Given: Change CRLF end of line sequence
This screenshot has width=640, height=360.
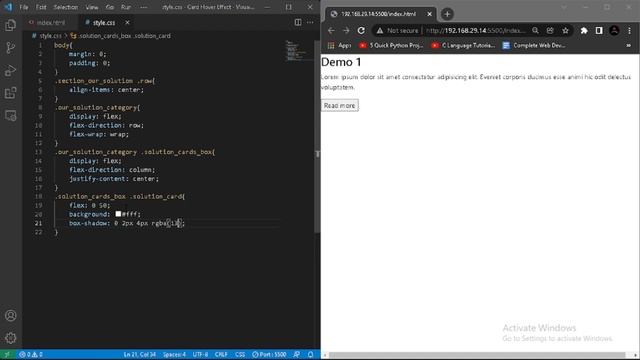Looking at the screenshot, I should pyautogui.click(x=221, y=354).
